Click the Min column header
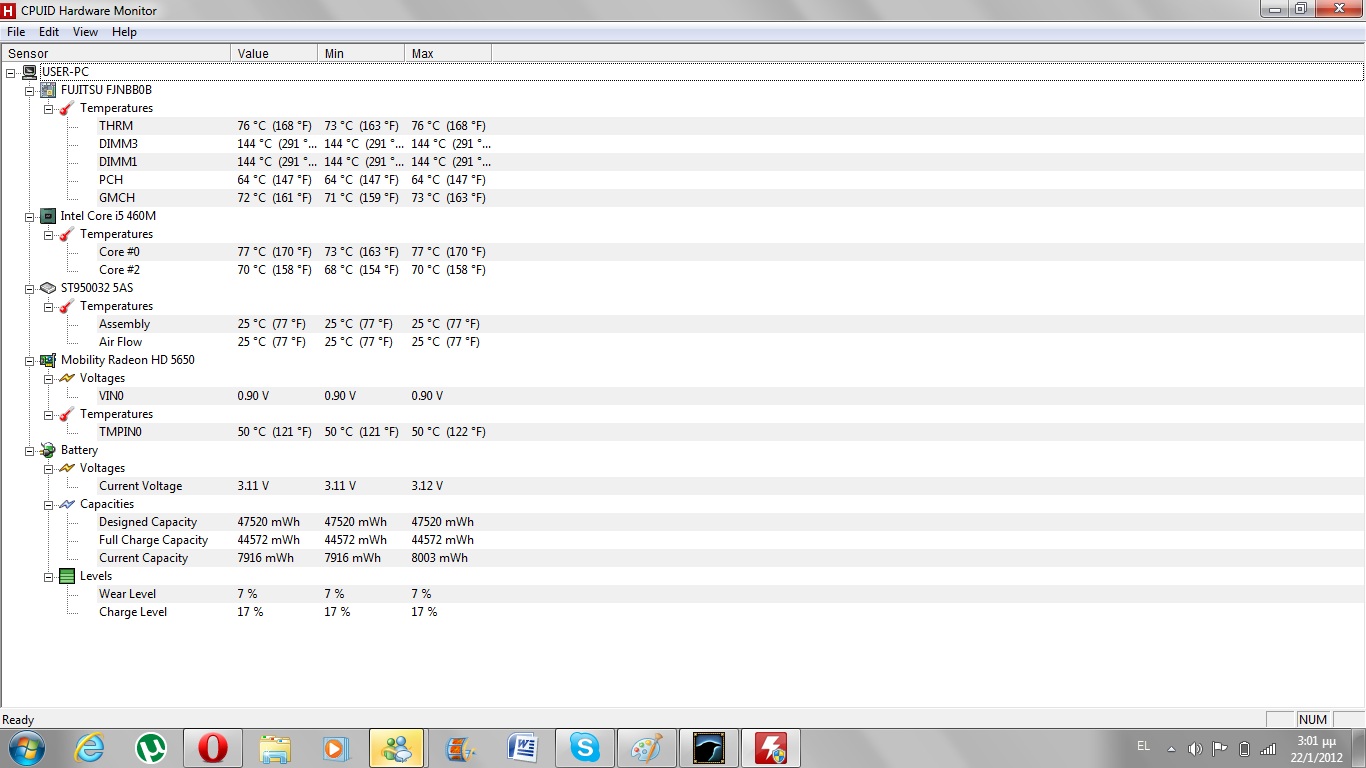 click(x=361, y=53)
